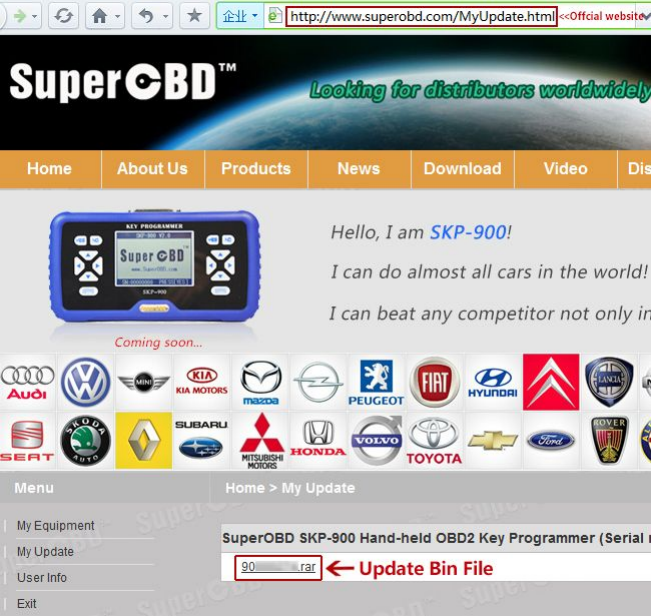
Task: Select the Audi brand logo
Action: coord(27,382)
